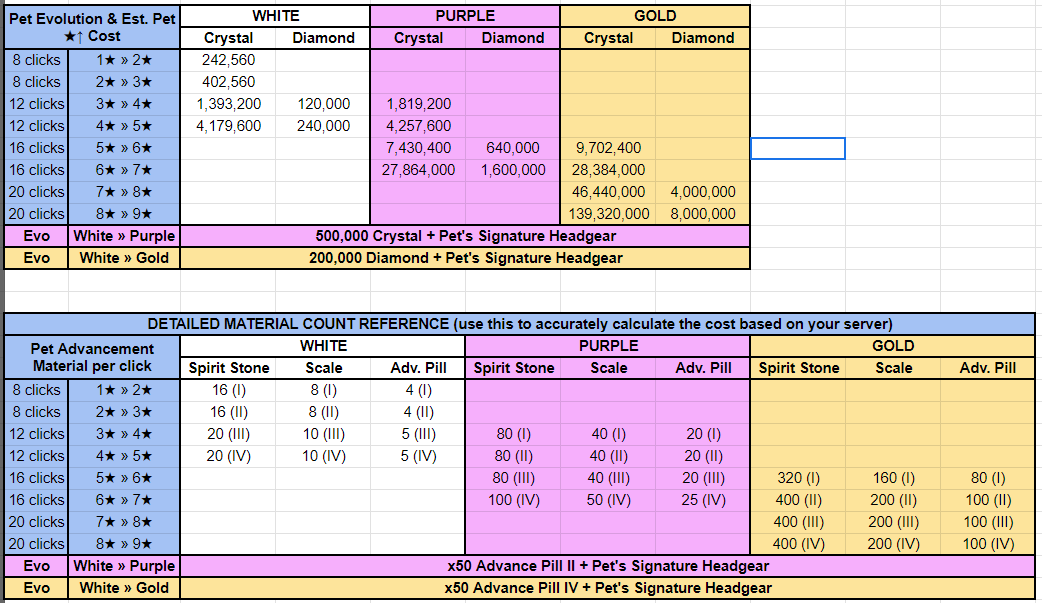Click the gold 9,702,400 crystal cell
1042x603 pixels.
click(x=608, y=148)
